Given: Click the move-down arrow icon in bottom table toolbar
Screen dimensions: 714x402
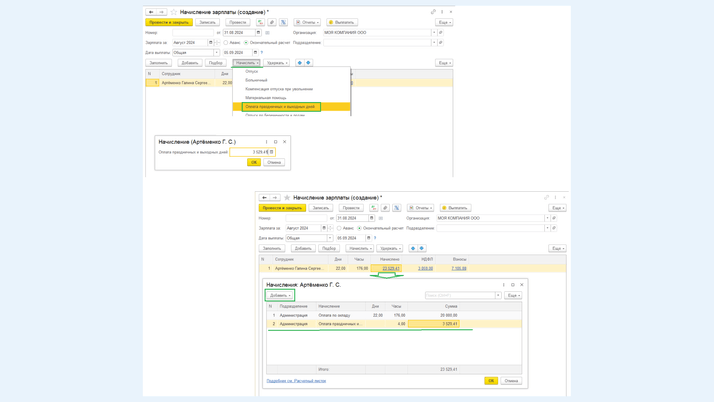Looking at the screenshot, I should [421, 248].
